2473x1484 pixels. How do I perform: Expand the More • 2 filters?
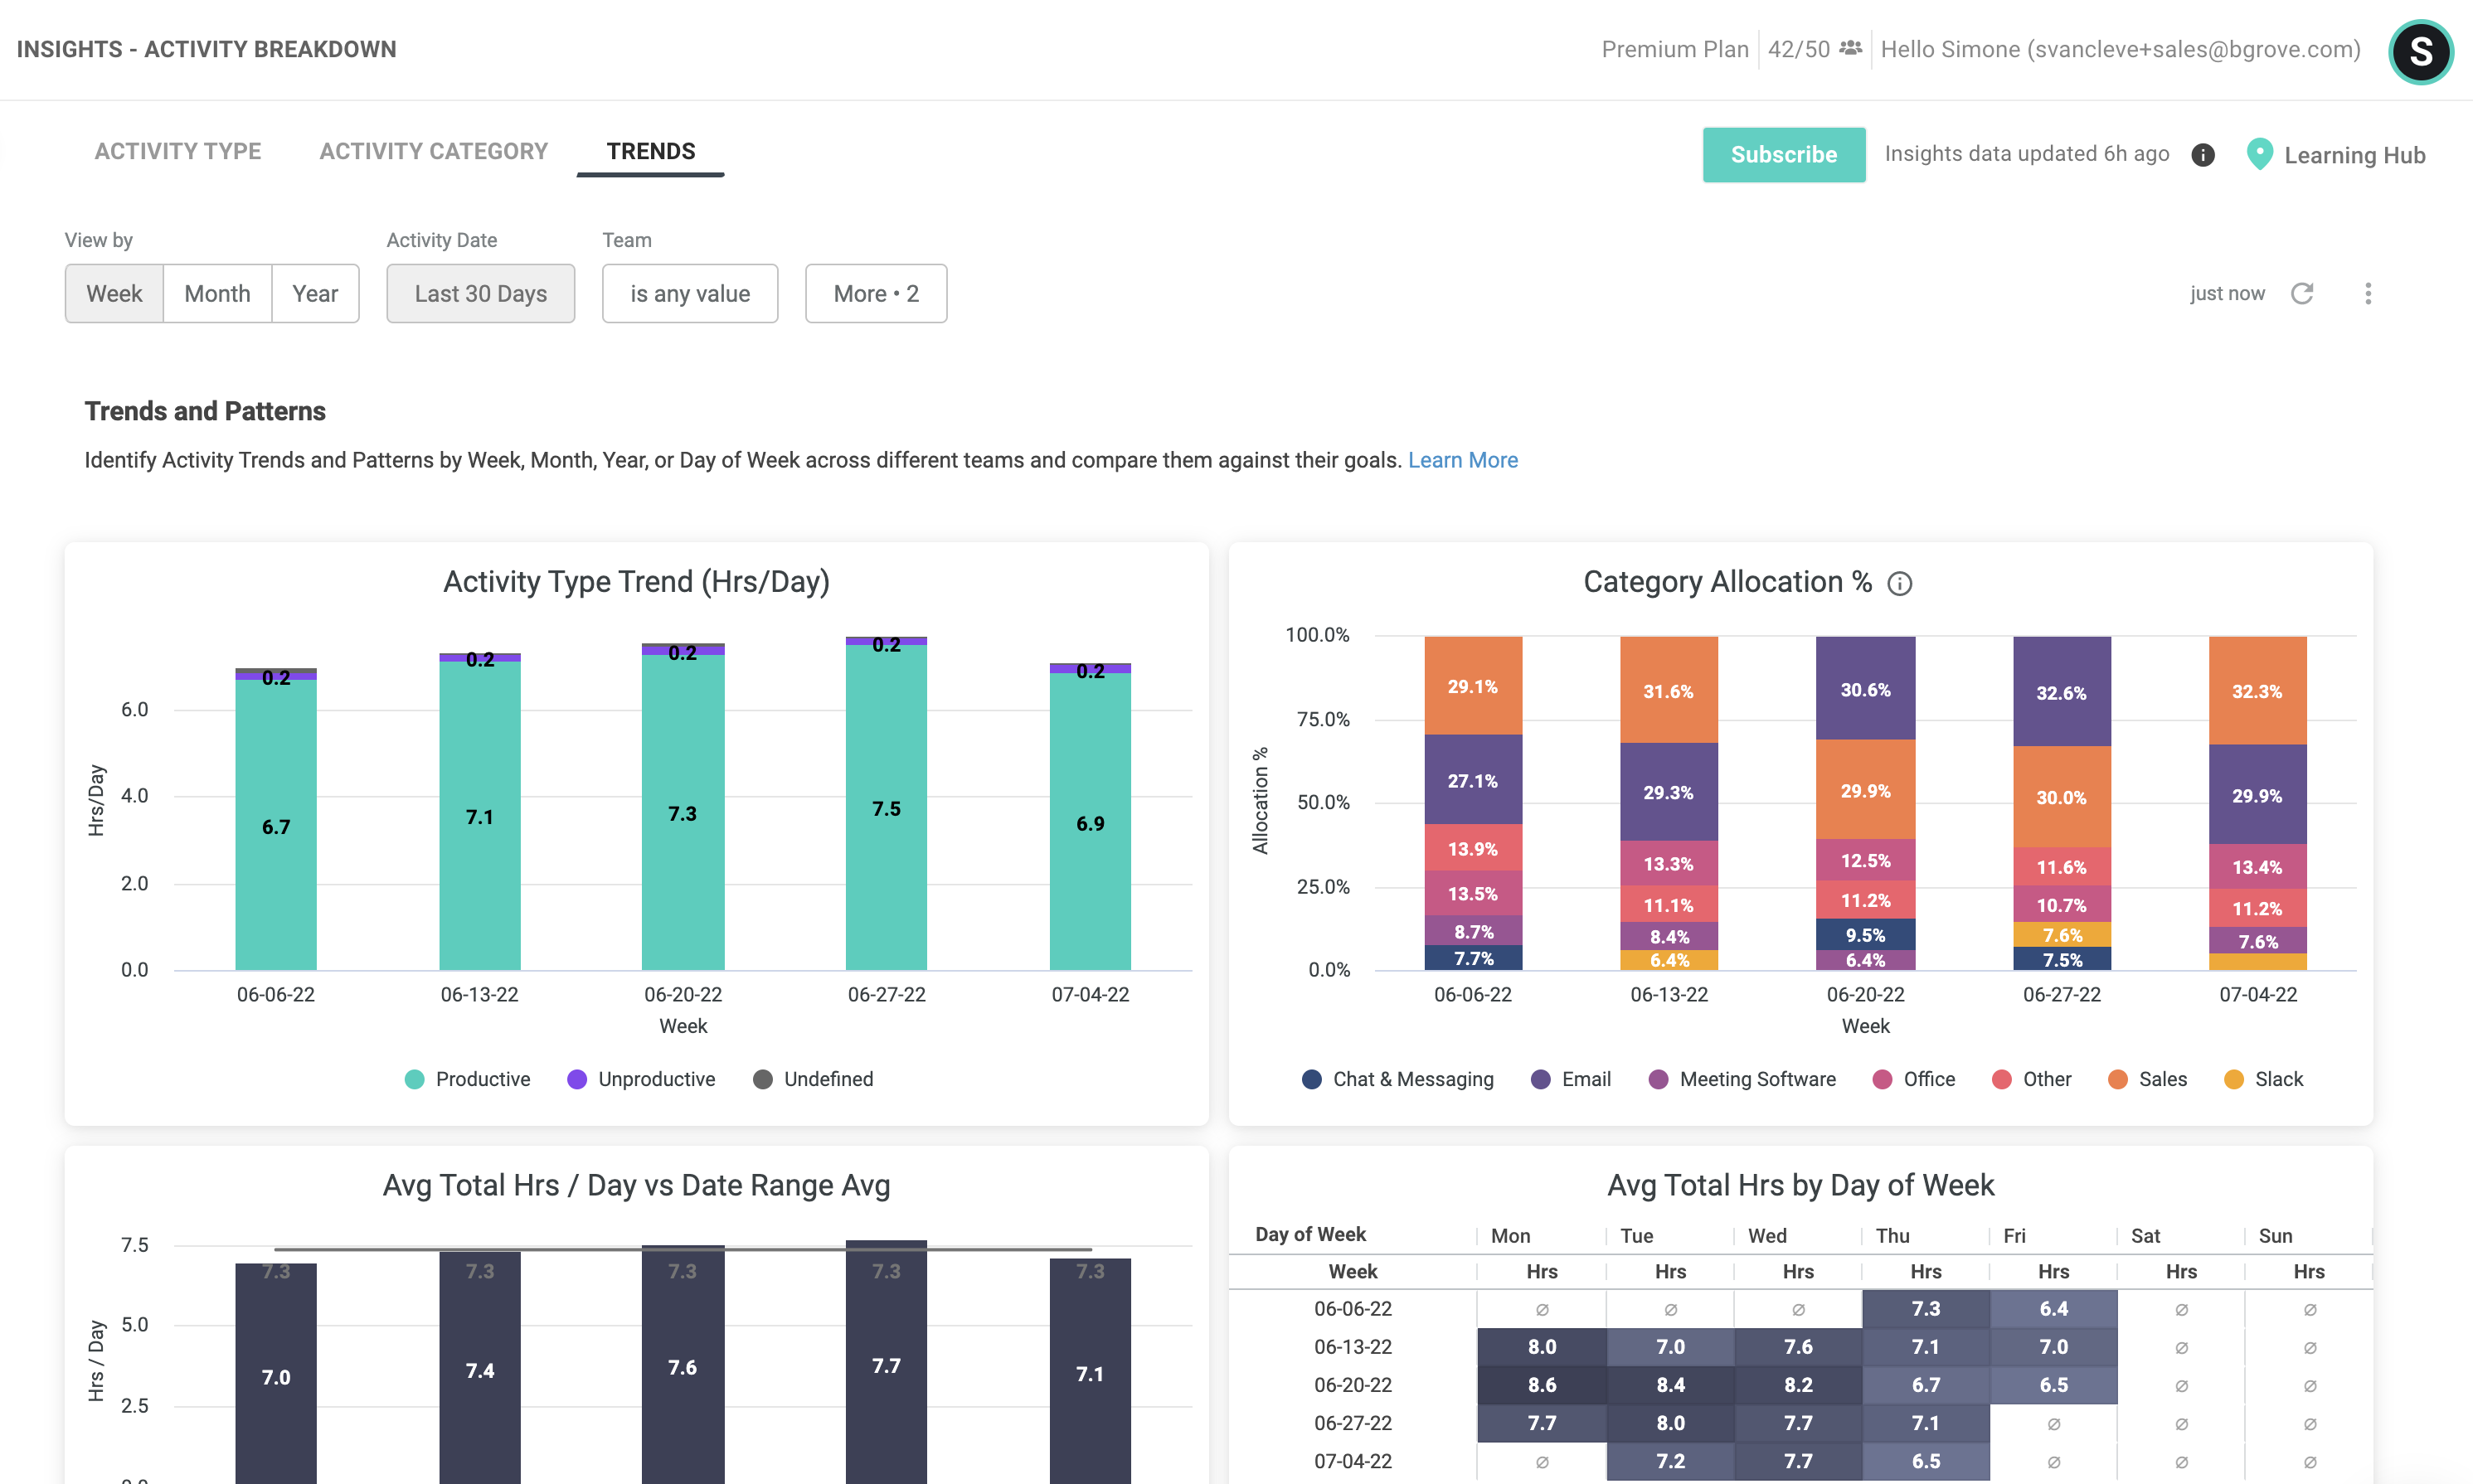876,294
